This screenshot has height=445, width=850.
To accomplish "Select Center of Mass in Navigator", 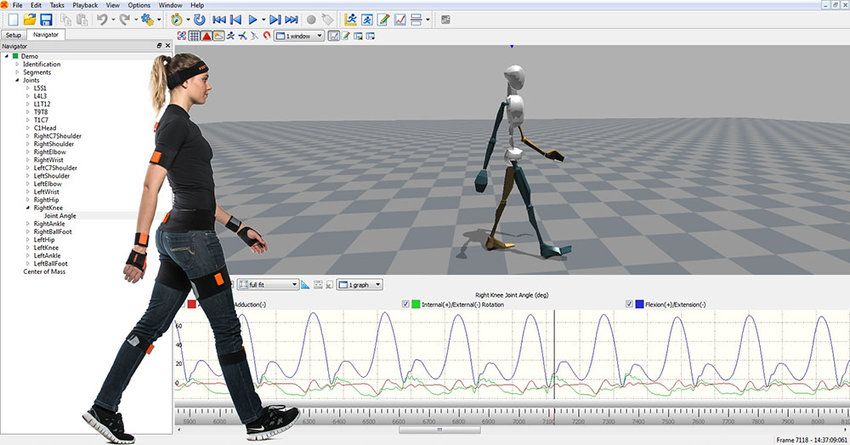I will click(43, 271).
